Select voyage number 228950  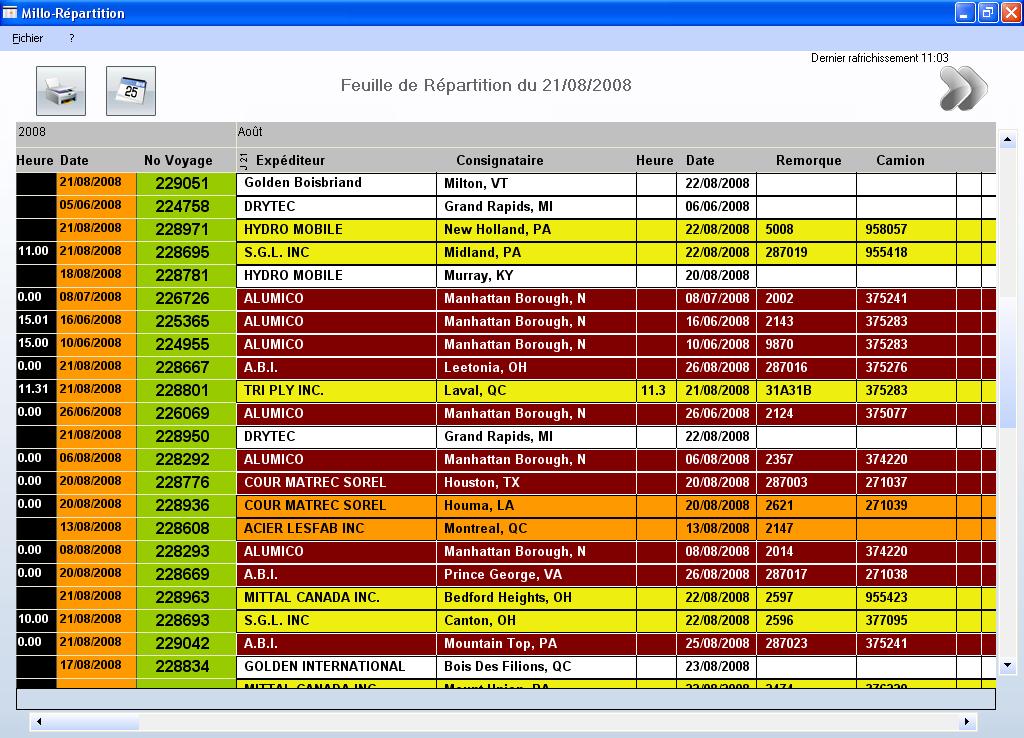[x=185, y=436]
